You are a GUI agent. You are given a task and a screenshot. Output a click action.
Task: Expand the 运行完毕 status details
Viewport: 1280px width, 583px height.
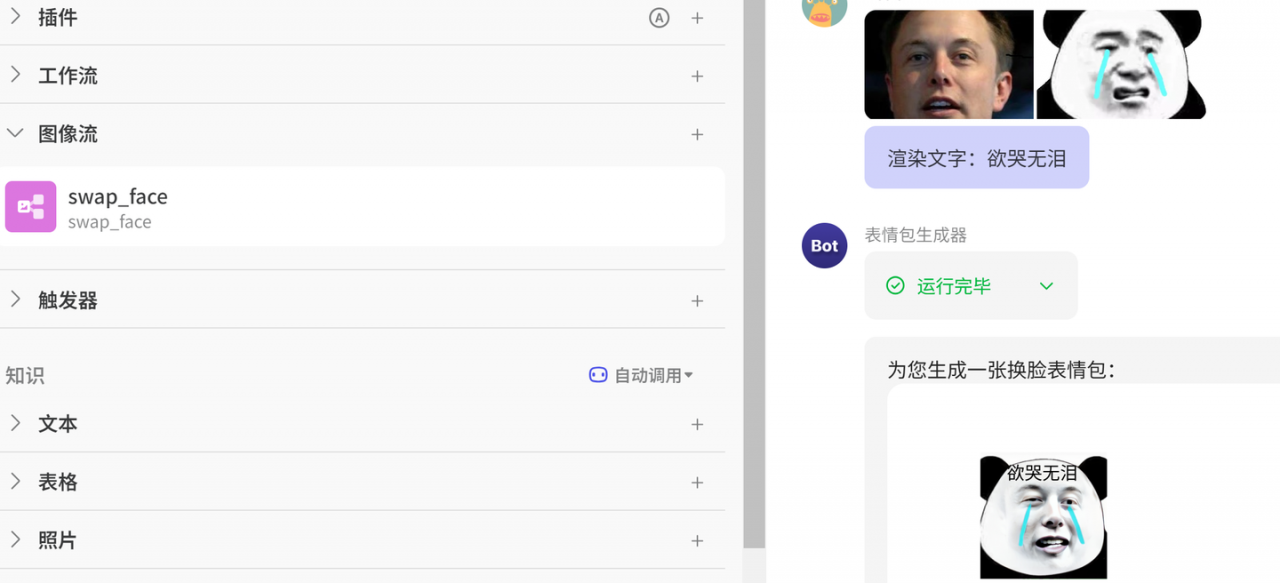tap(1046, 286)
